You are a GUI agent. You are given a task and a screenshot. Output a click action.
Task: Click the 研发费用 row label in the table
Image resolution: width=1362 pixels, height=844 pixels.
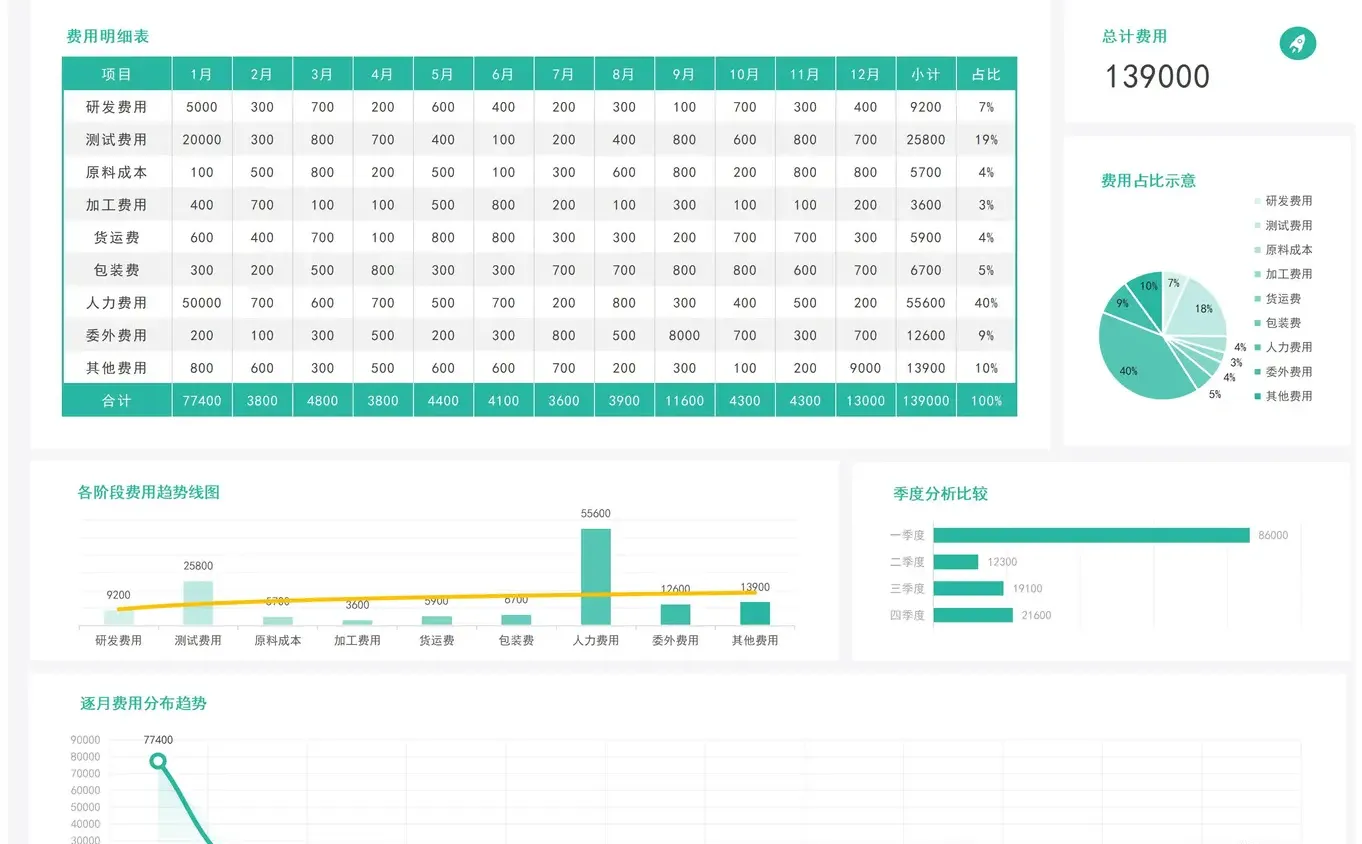(117, 107)
